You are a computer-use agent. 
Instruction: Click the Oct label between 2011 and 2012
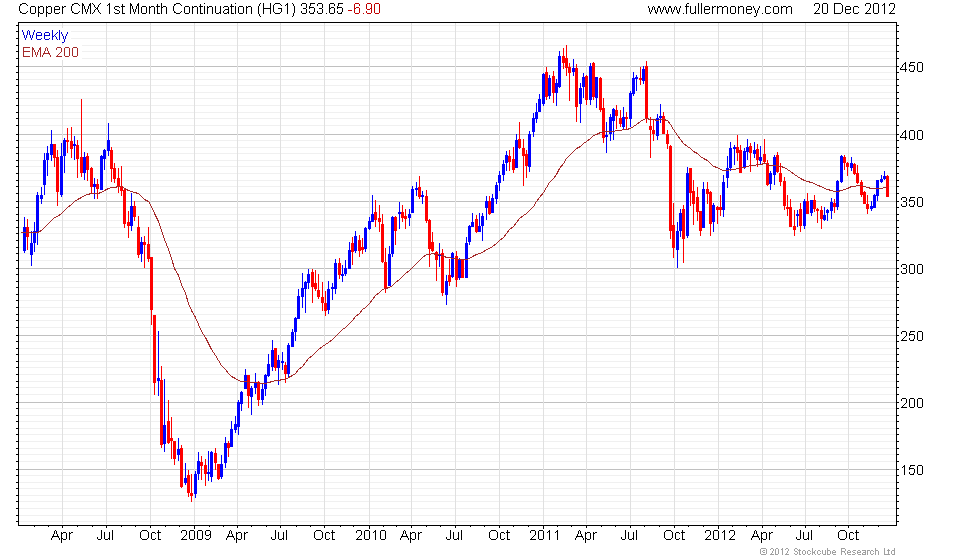(674, 536)
